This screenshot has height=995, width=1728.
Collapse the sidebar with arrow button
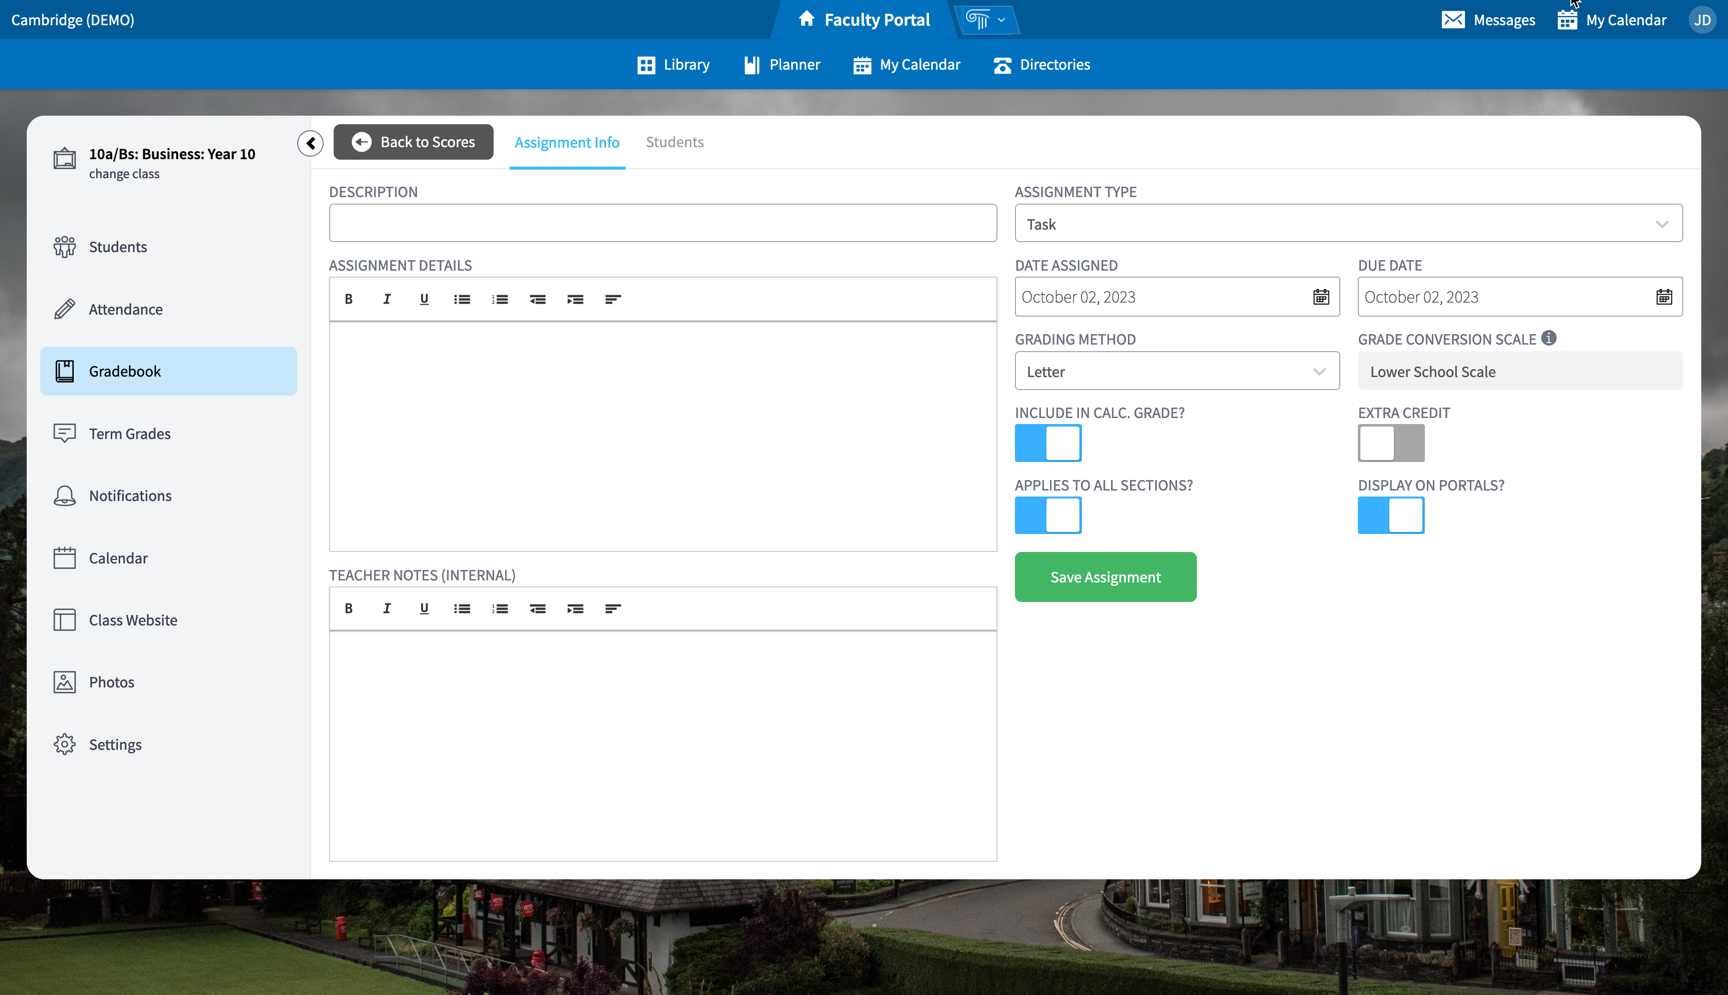pyautogui.click(x=311, y=143)
